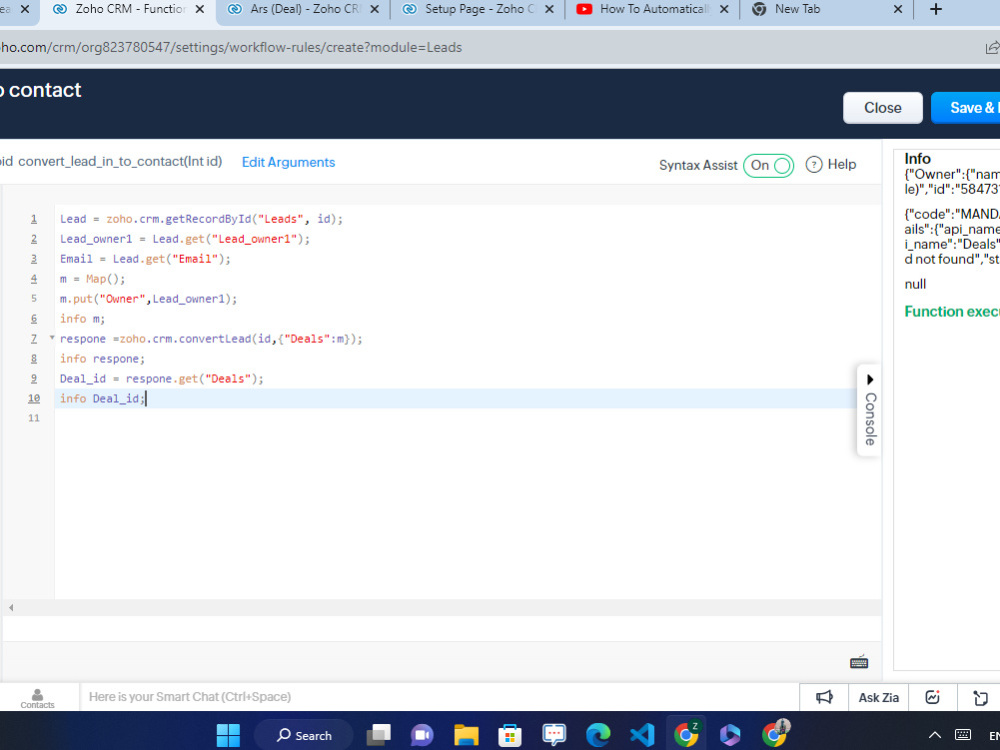
Task: Show hidden system tray icons
Action: coord(934,735)
